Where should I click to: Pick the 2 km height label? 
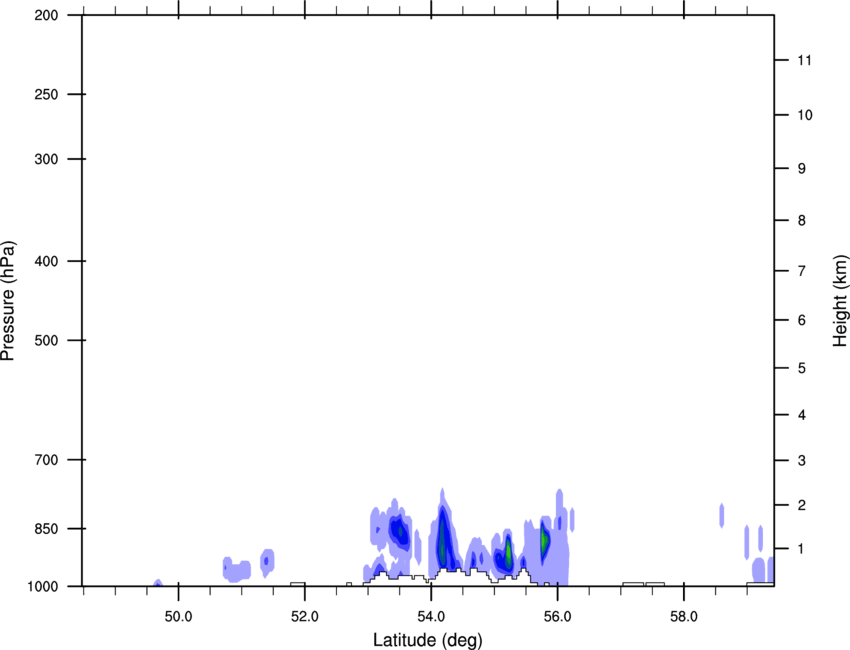(x=802, y=505)
